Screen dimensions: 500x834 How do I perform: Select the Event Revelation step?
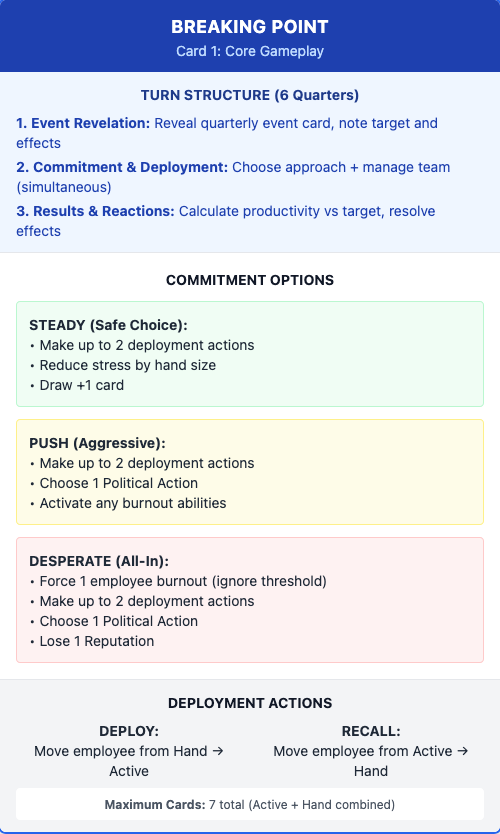click(227, 133)
